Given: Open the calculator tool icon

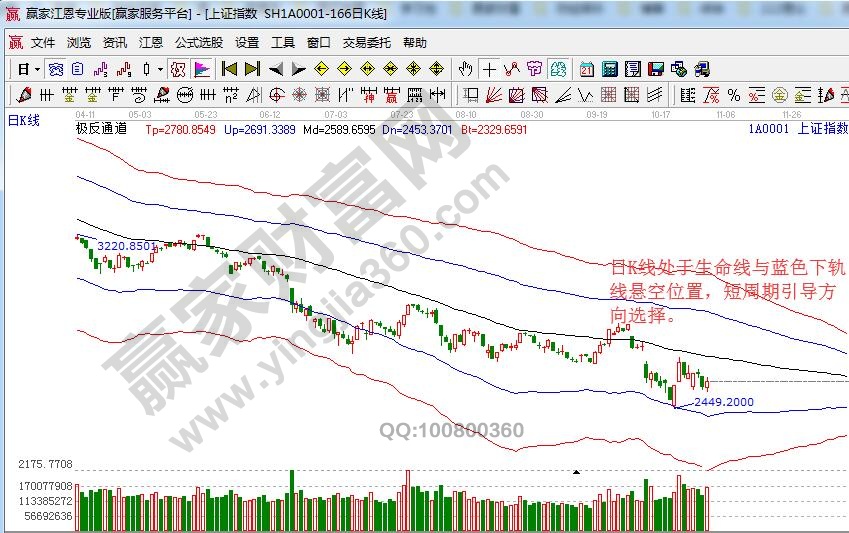Looking at the screenshot, I should 609,69.
